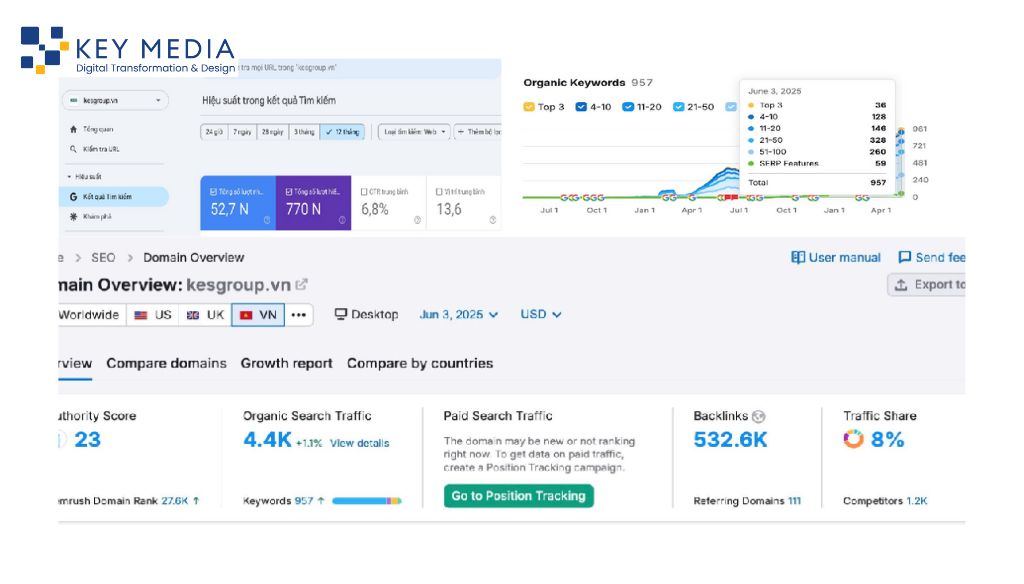Open Tổng quan via the home icon
The height and width of the screenshot is (584, 1024).
tap(73, 129)
